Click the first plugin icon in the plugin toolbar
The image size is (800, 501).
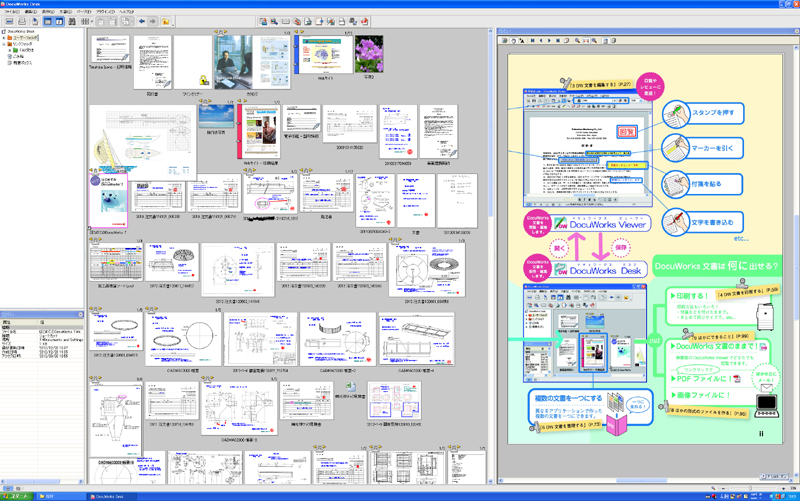(263, 21)
